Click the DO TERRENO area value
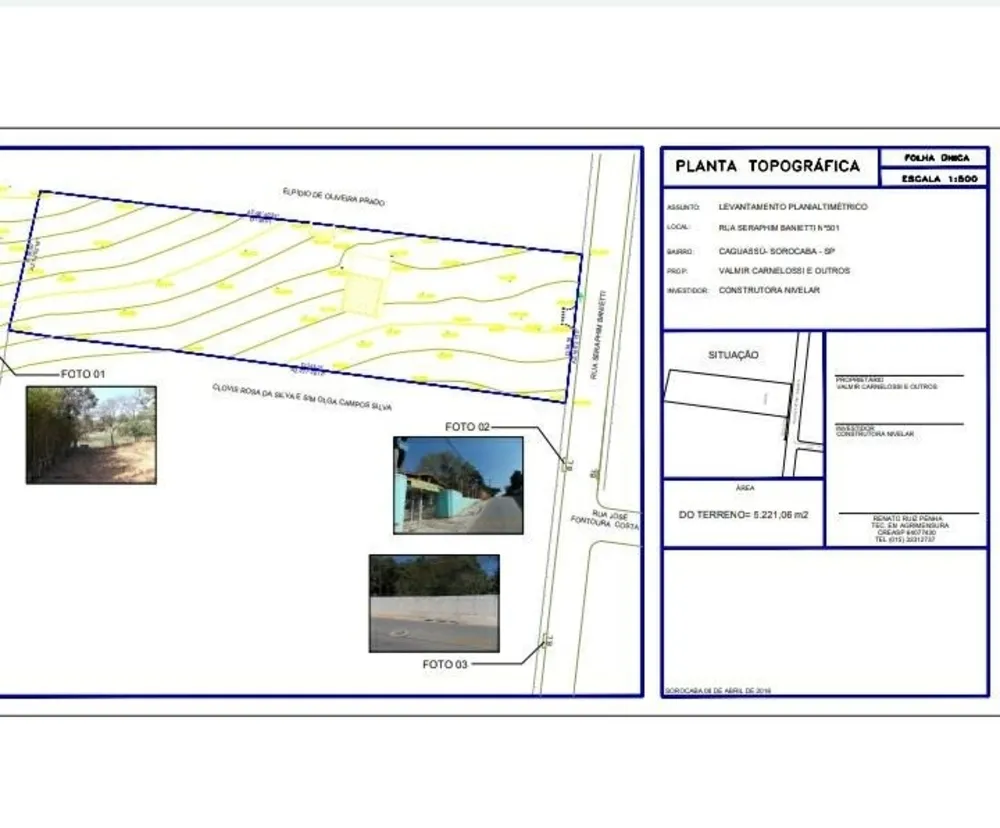The image size is (1000, 828). tap(743, 515)
